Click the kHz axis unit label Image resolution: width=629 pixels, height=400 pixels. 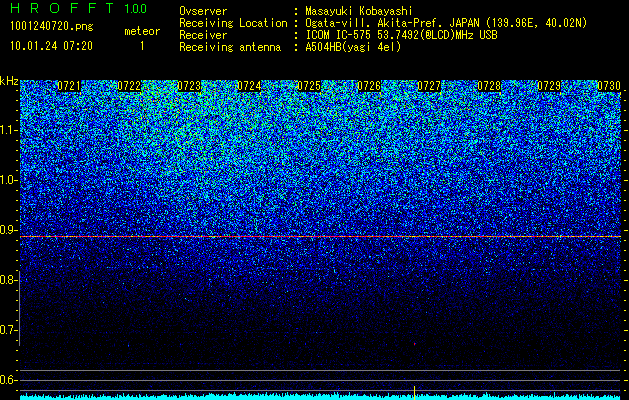pos(9,81)
